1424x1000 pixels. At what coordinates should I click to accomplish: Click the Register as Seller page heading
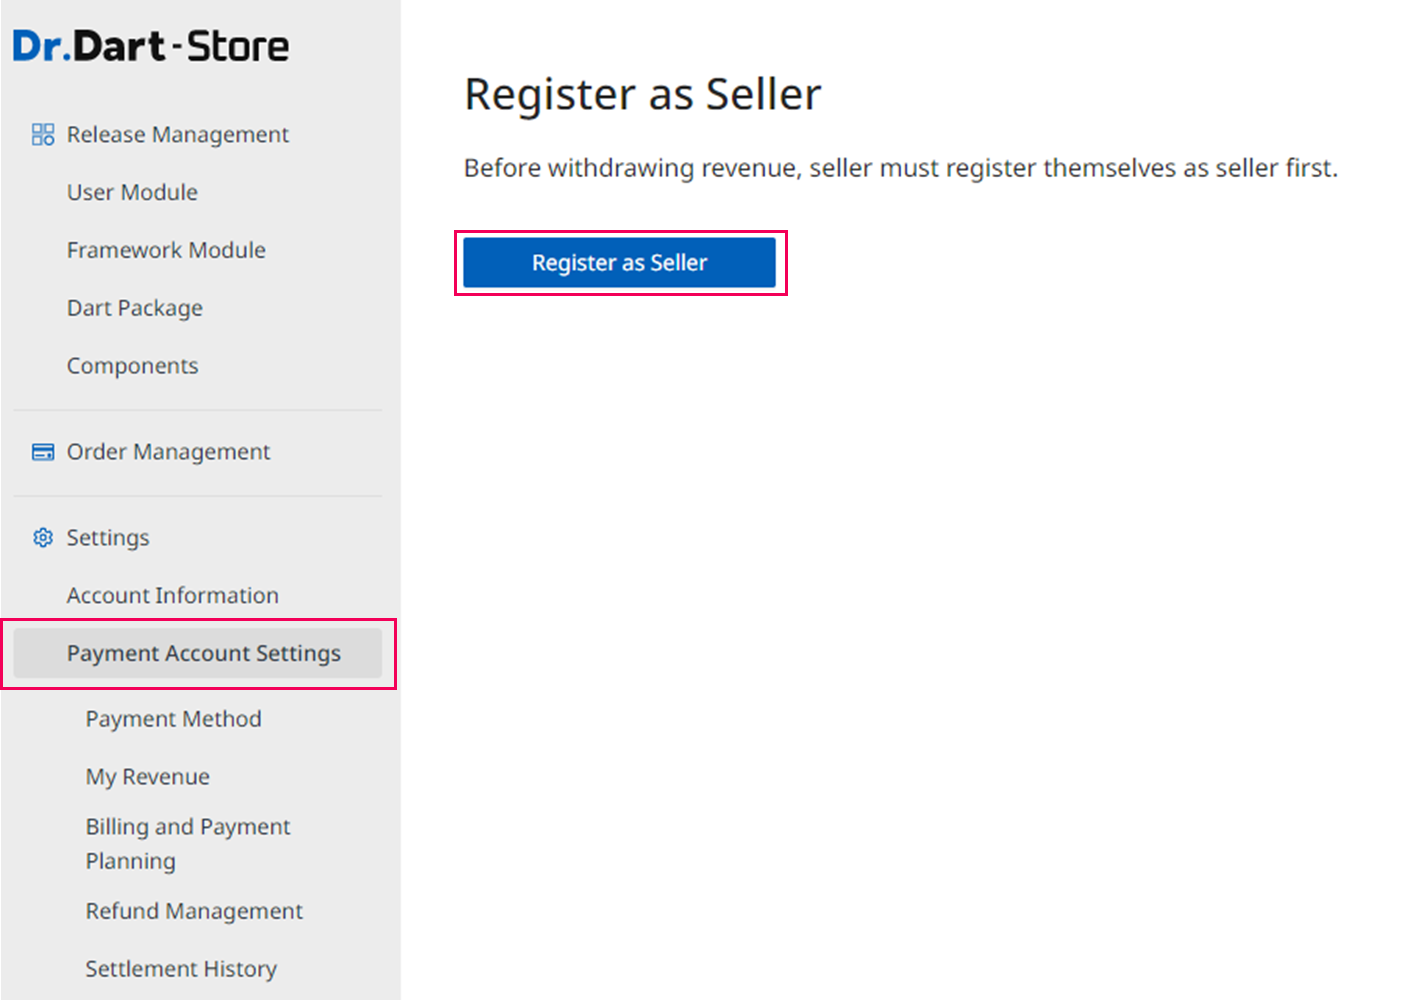pyautogui.click(x=642, y=95)
